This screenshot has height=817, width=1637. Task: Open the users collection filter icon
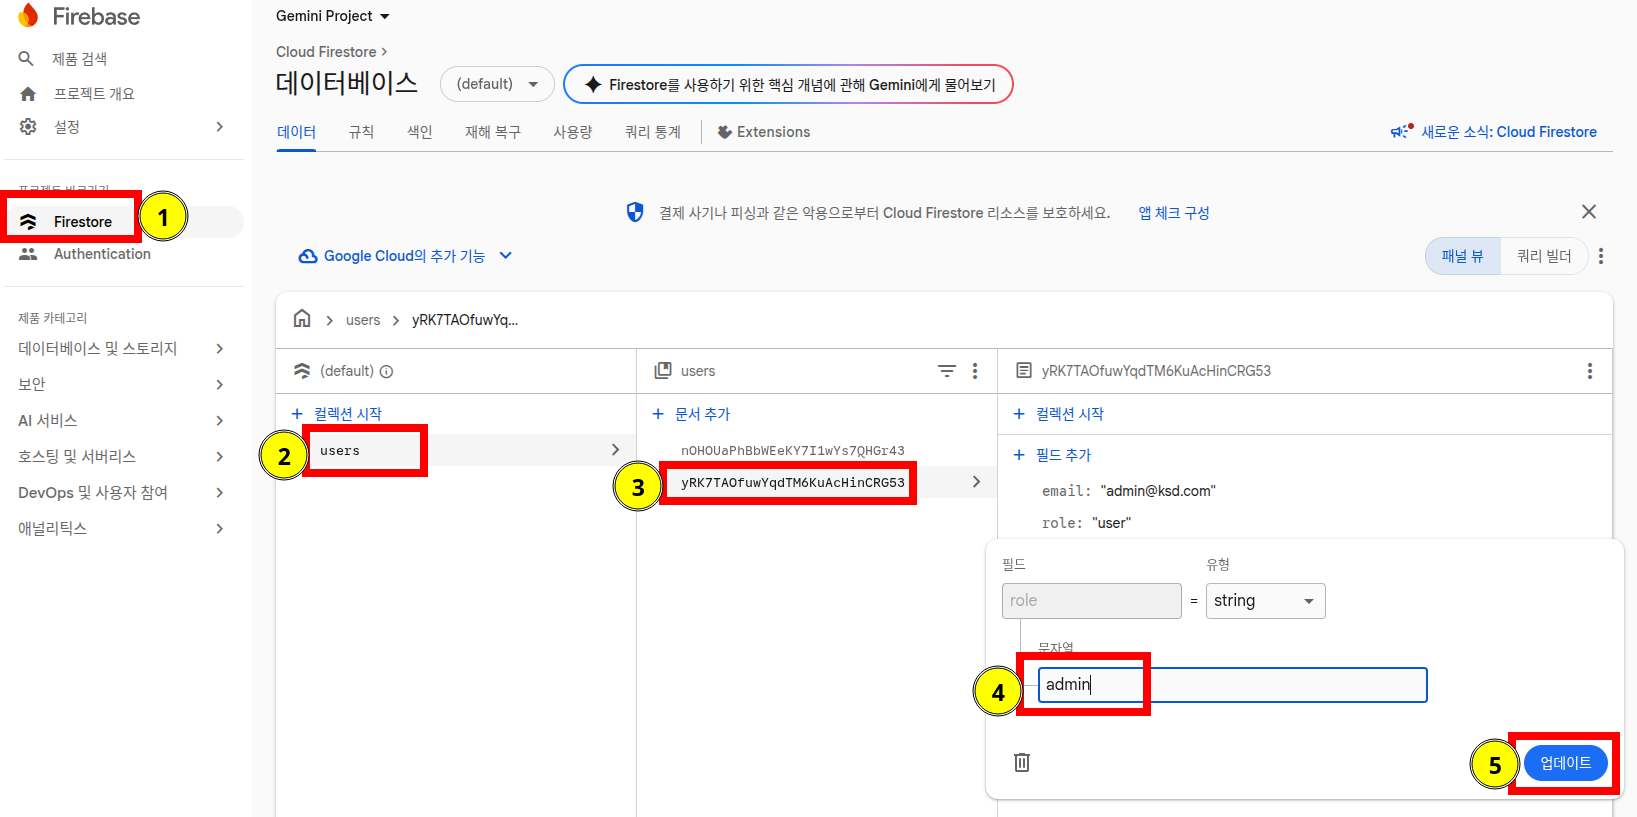(946, 371)
